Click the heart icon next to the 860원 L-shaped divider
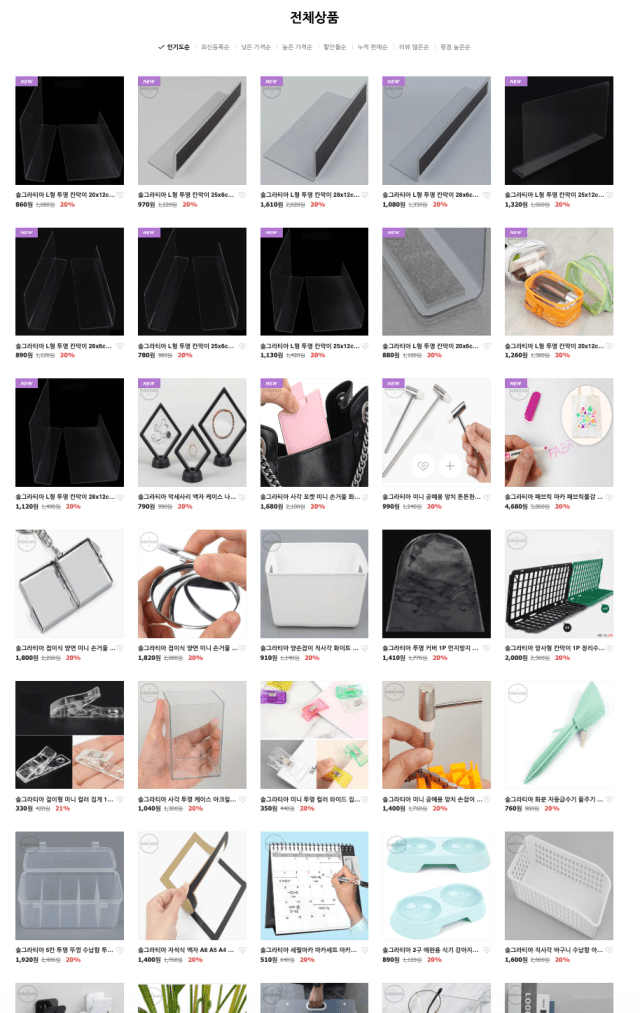The width and height of the screenshot is (640, 1013). pos(119,195)
